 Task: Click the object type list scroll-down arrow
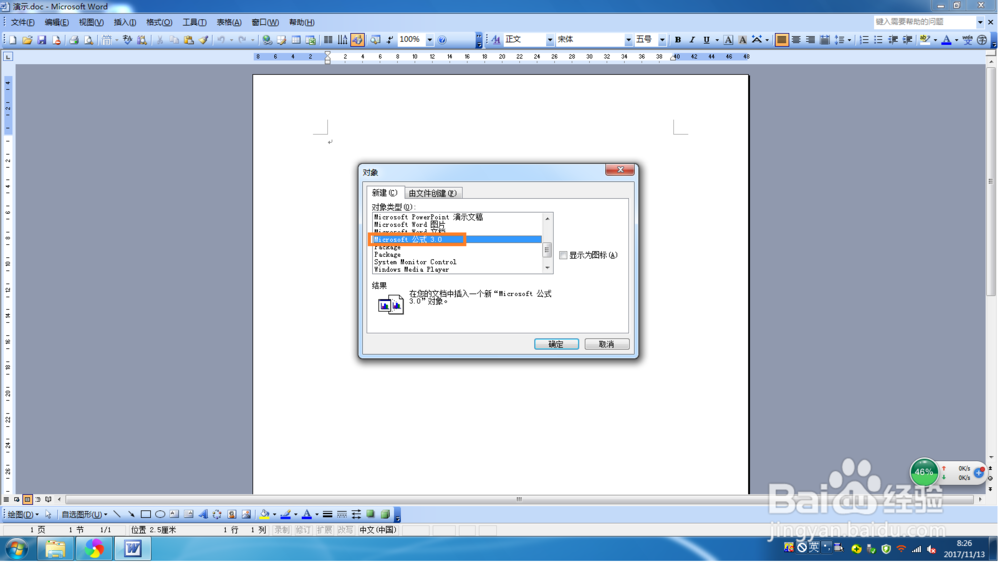[548, 269]
